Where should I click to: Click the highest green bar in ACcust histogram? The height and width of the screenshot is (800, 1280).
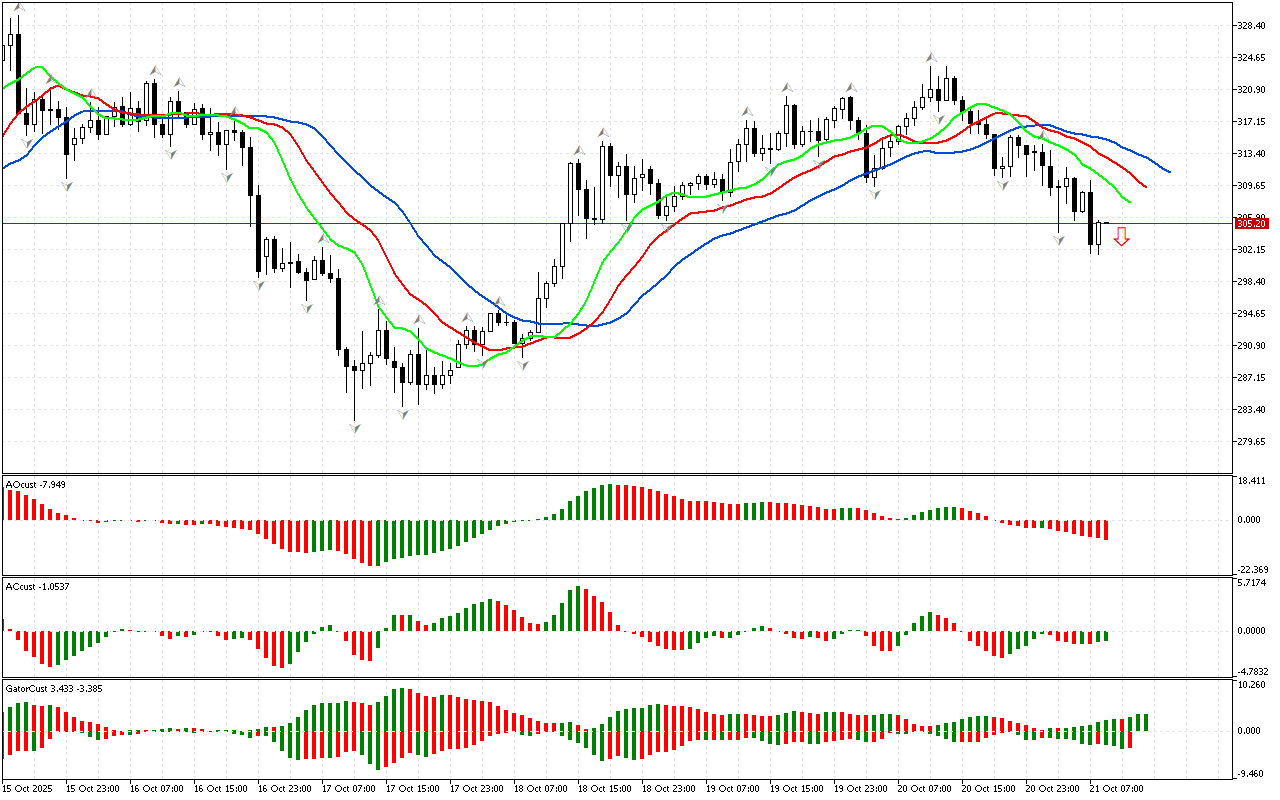(578, 608)
